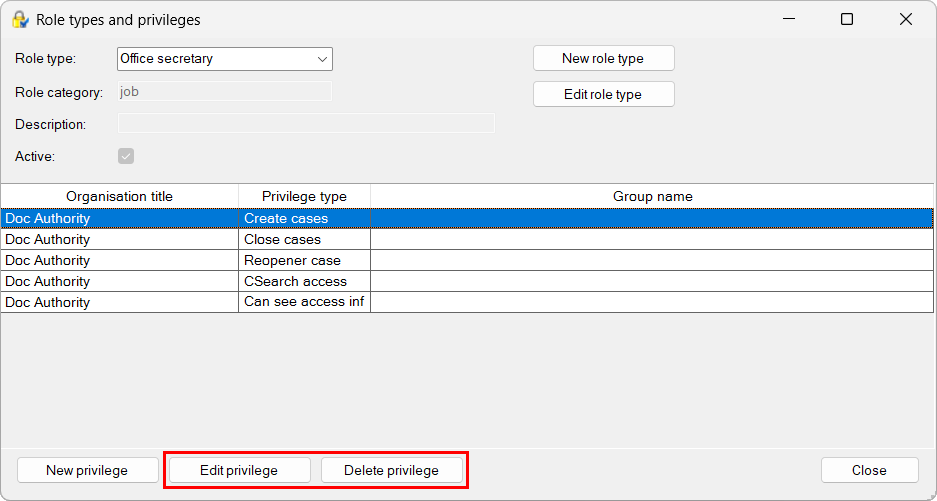Select the Close cases privilege cell
Image resolution: width=937 pixels, height=501 pixels.
[304, 239]
